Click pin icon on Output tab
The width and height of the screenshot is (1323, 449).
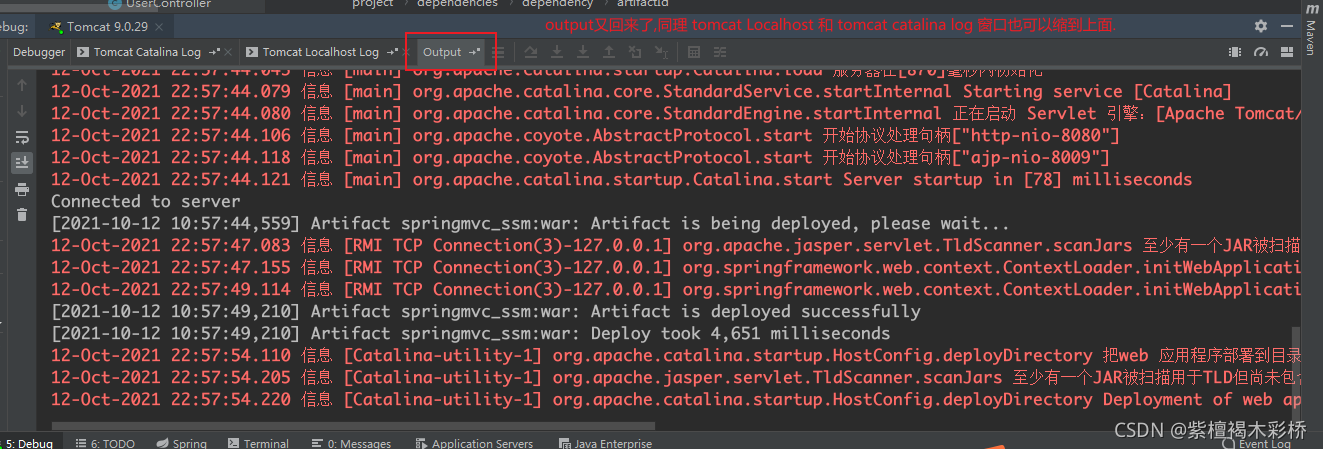474,52
